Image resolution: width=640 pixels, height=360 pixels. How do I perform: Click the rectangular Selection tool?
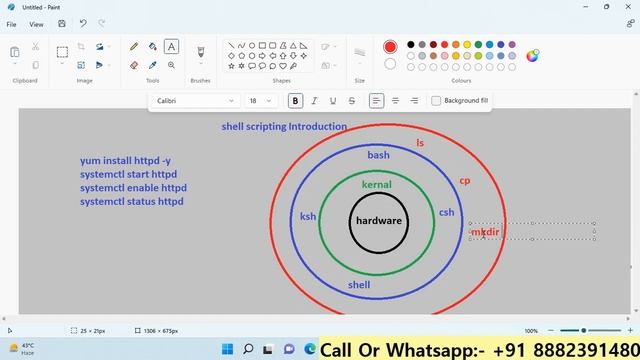tap(62, 52)
